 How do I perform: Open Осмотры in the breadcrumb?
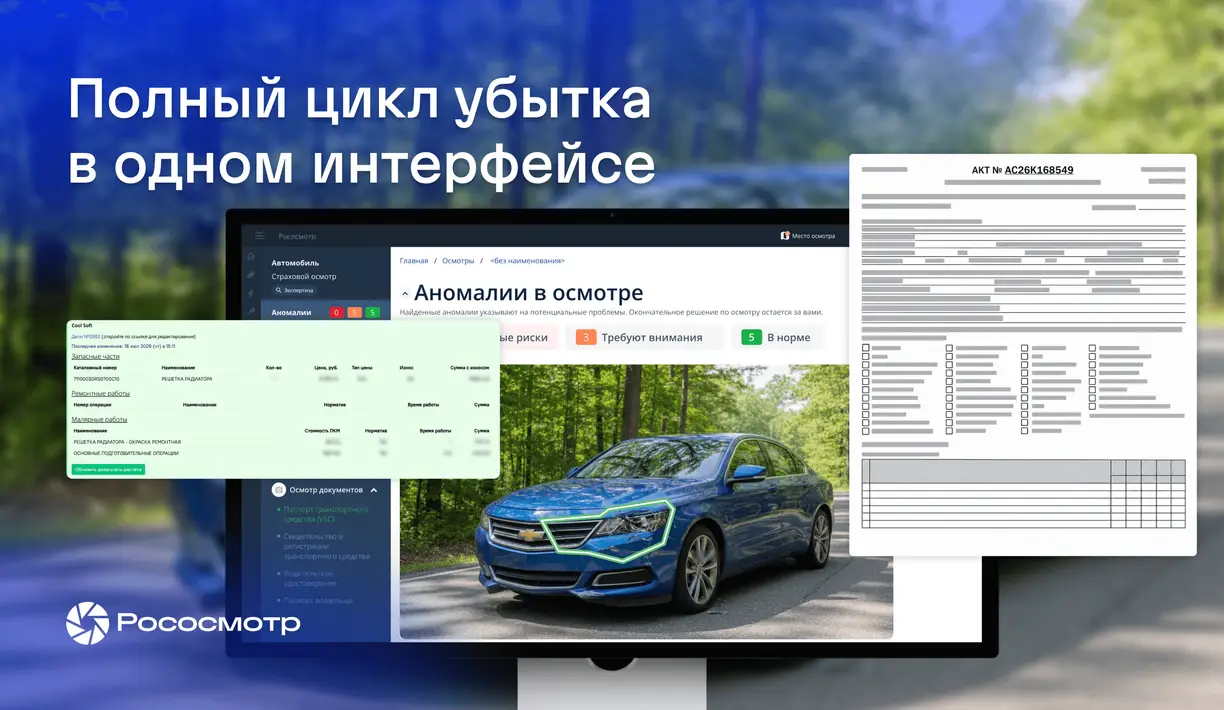458,260
